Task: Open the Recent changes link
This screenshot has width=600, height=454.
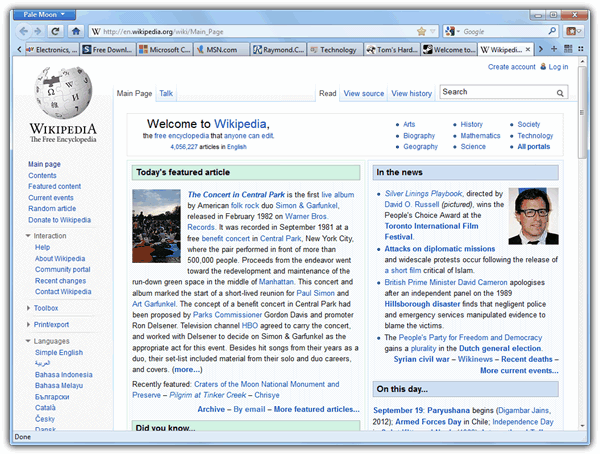Action: [x=60, y=281]
